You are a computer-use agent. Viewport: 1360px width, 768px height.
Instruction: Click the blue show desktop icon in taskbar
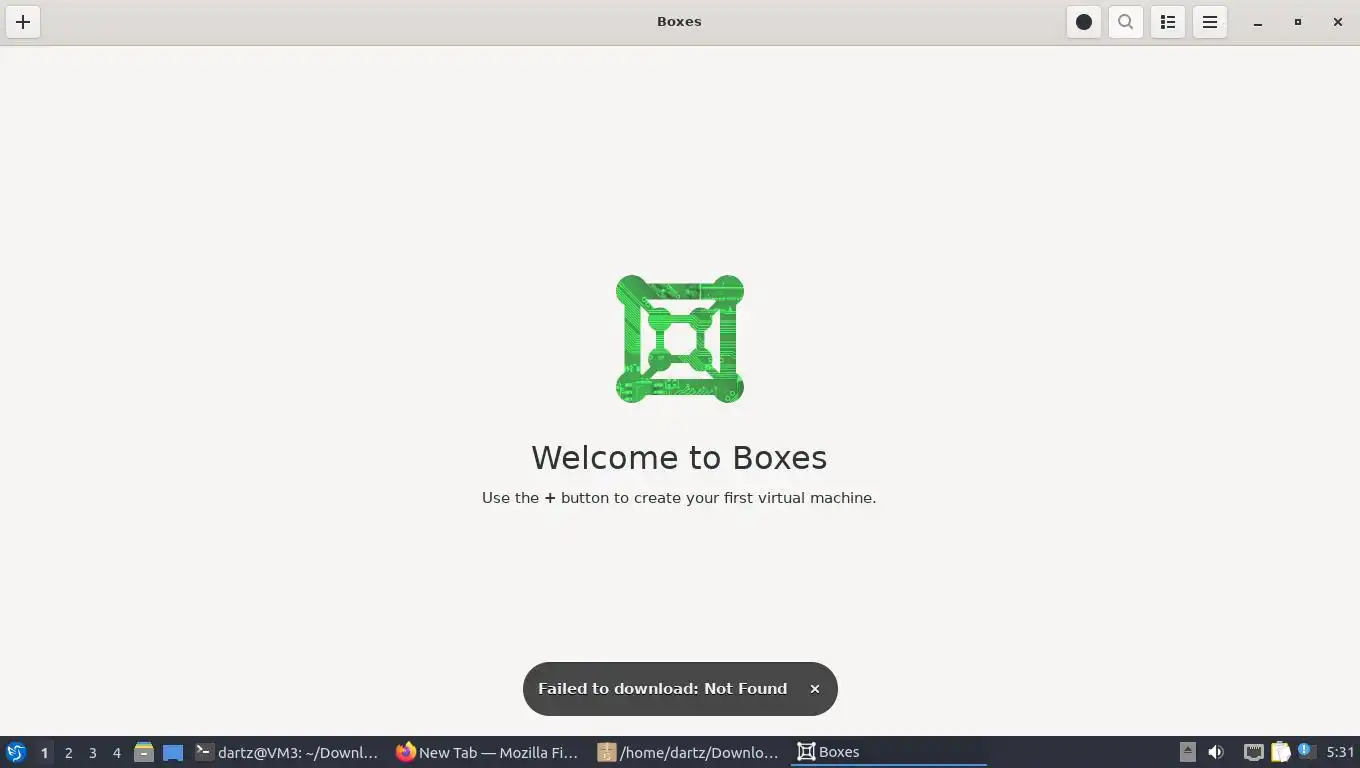(x=173, y=752)
